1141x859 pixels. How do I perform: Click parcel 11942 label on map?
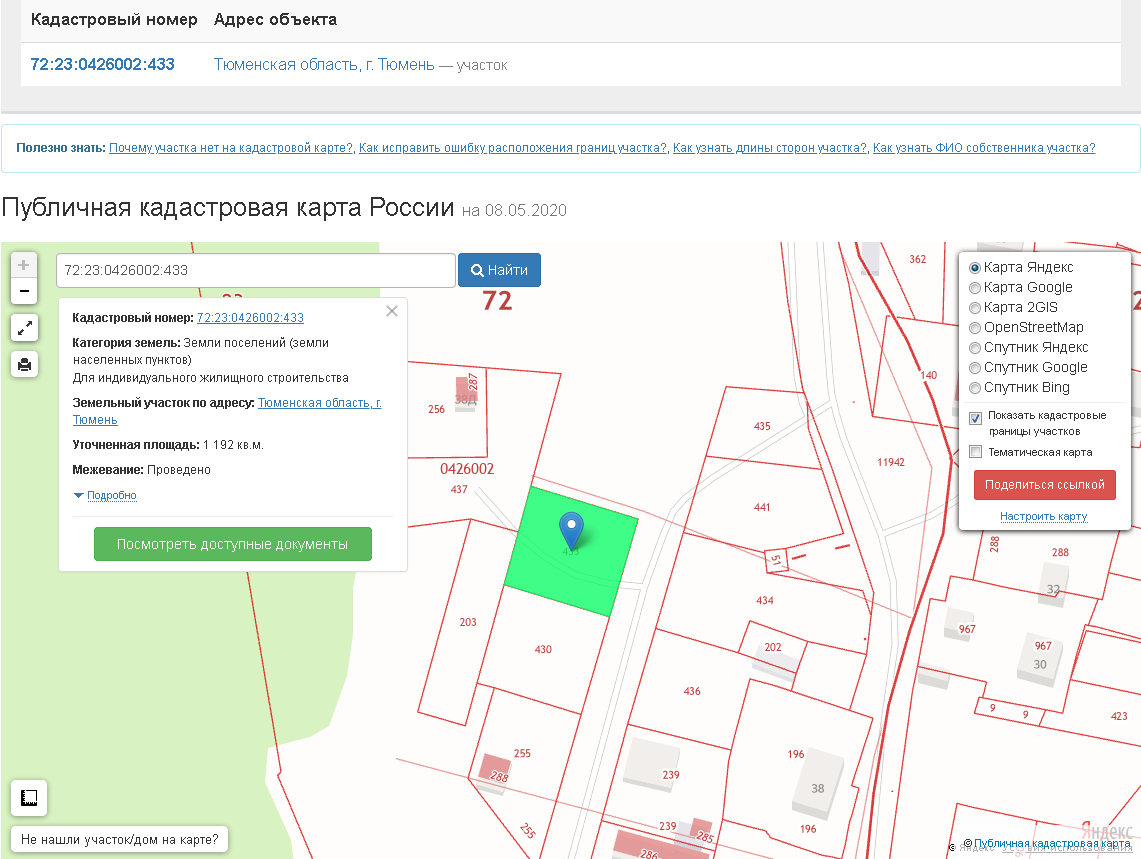tap(891, 462)
